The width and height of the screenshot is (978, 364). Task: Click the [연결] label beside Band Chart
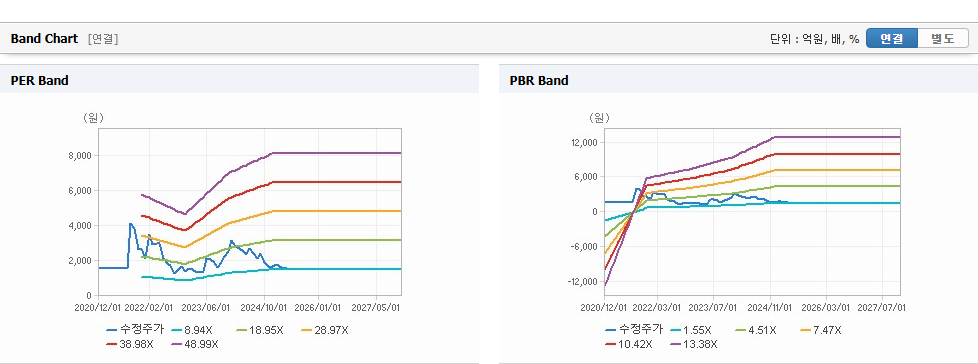click(103, 39)
